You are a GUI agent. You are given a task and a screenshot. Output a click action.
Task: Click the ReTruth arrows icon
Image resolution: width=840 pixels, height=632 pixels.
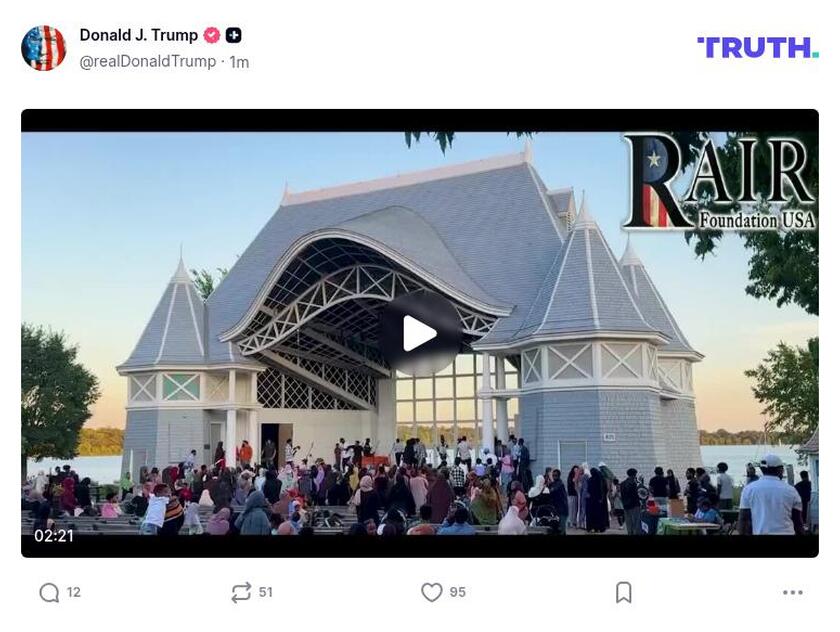[x=241, y=592]
